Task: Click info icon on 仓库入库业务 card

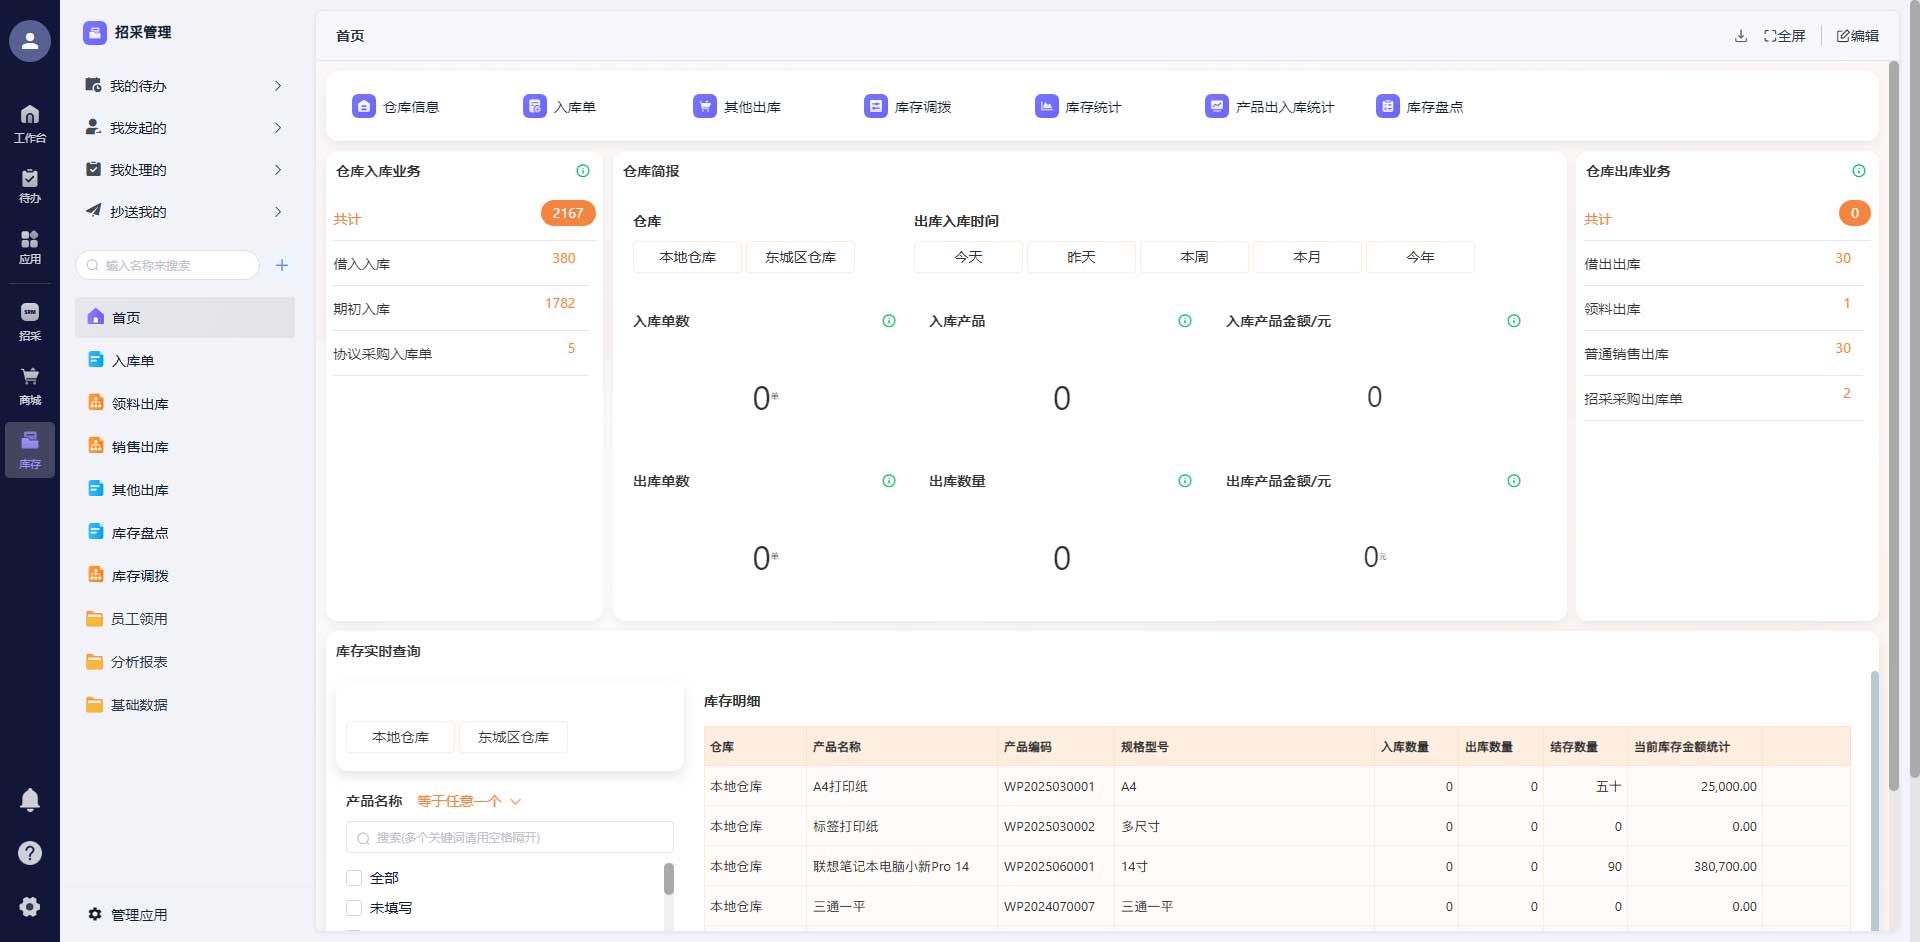Action: tap(583, 171)
